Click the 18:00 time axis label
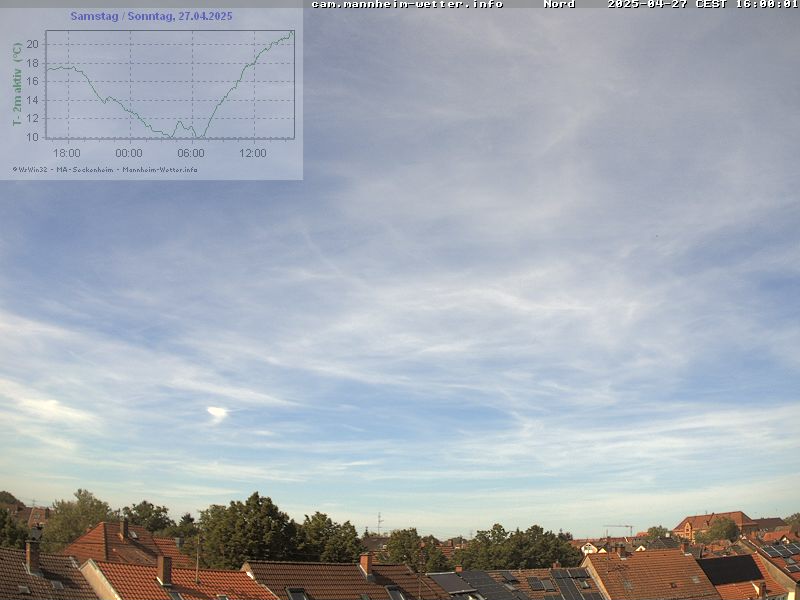Viewport: 800px width, 600px height. pos(67,153)
